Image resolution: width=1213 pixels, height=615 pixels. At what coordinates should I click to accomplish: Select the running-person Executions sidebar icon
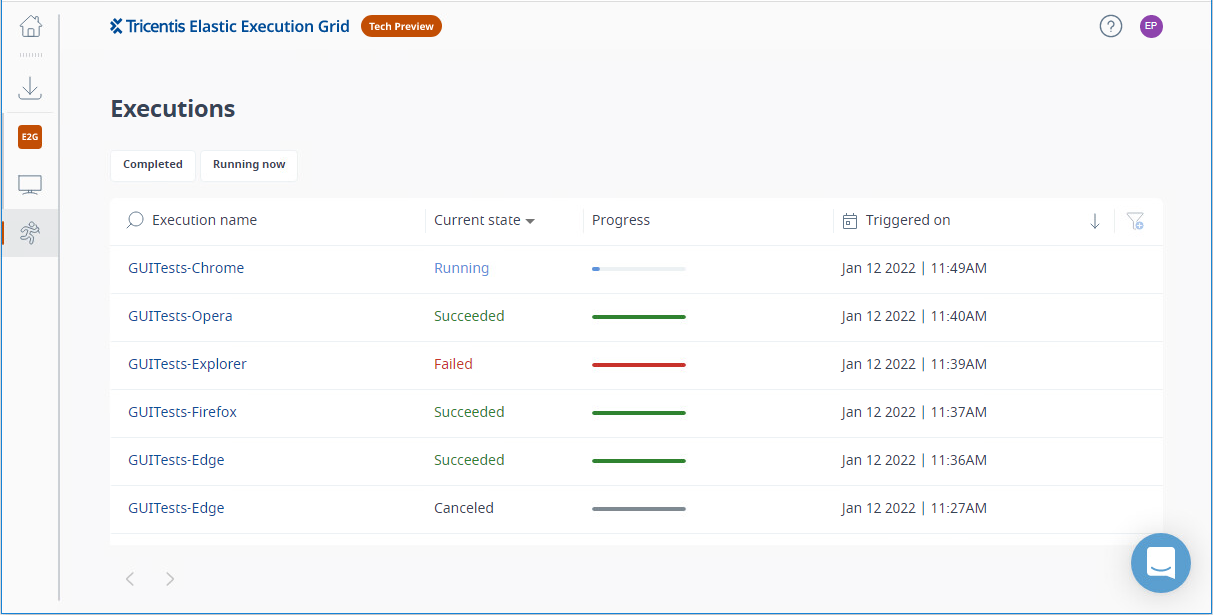click(x=30, y=233)
